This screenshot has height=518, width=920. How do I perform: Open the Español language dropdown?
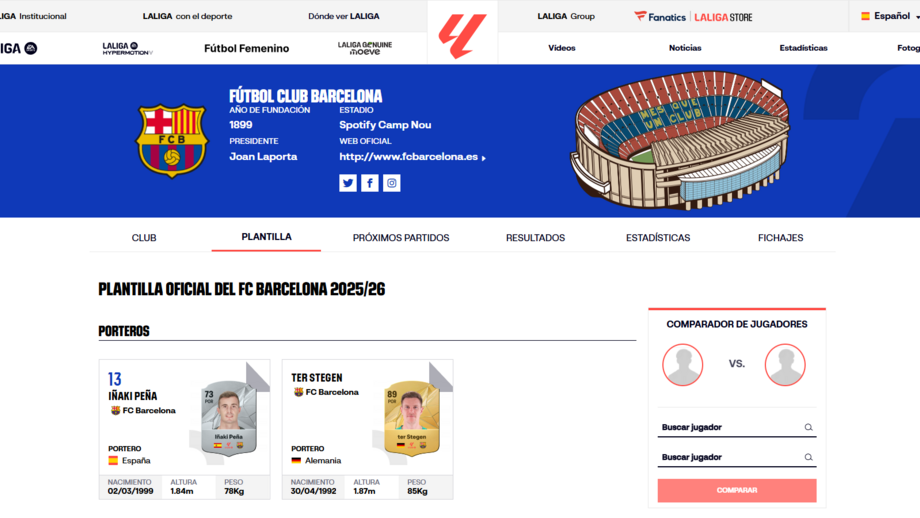[889, 16]
